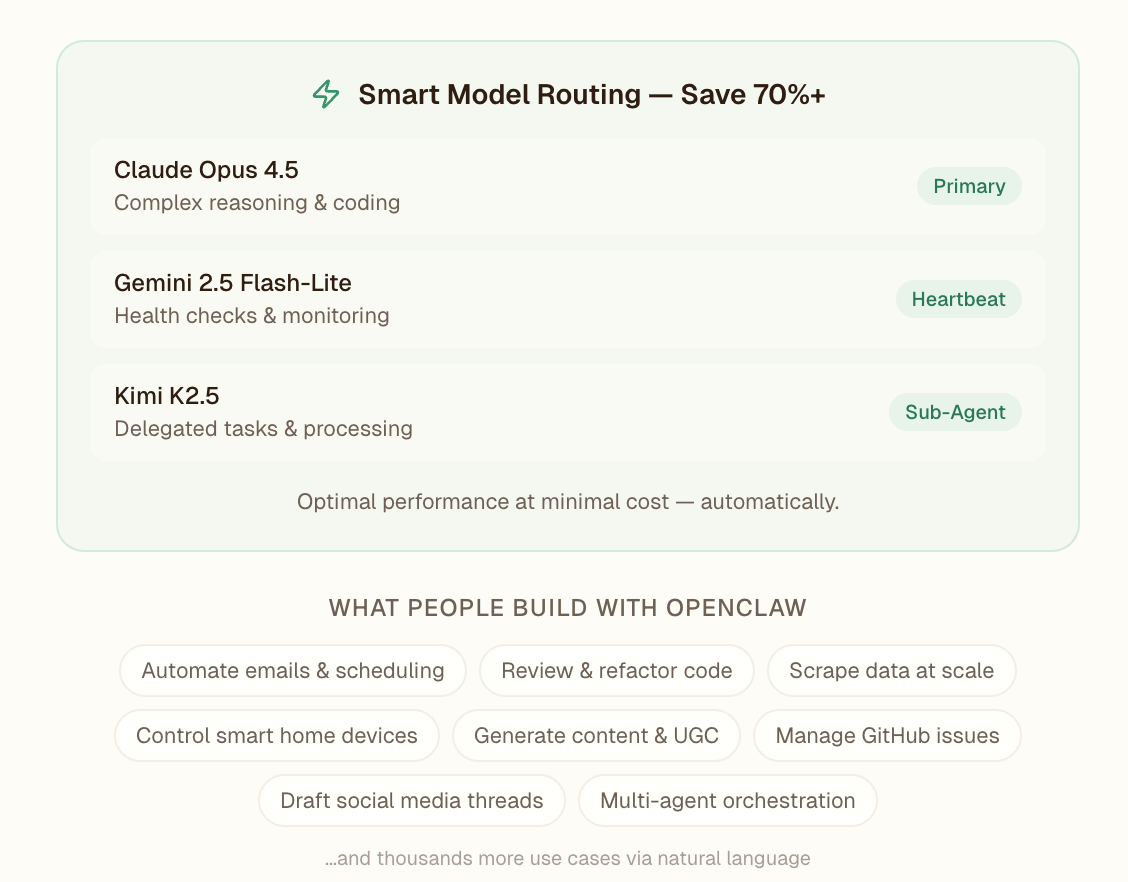Click the Heartbeat badge
This screenshot has height=882, width=1128.
[x=958, y=299]
